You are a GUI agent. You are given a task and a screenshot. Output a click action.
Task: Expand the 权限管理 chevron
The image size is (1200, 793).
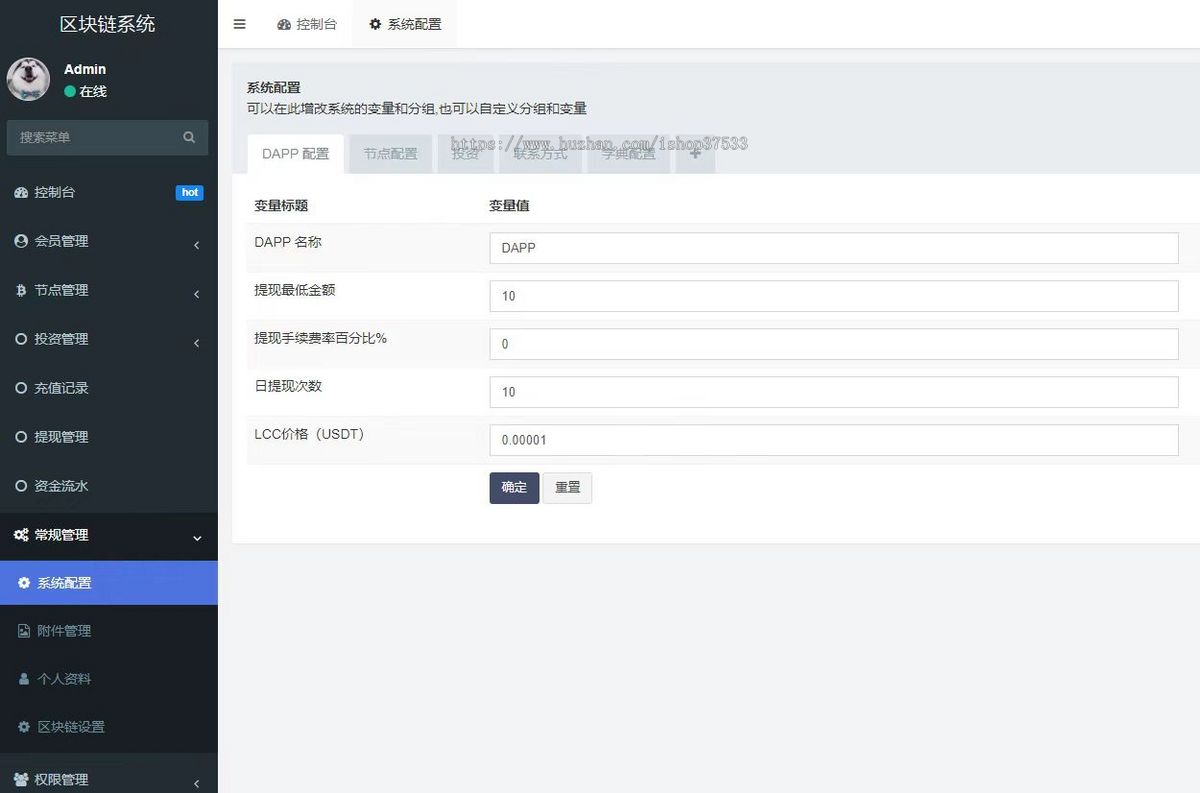pos(196,783)
